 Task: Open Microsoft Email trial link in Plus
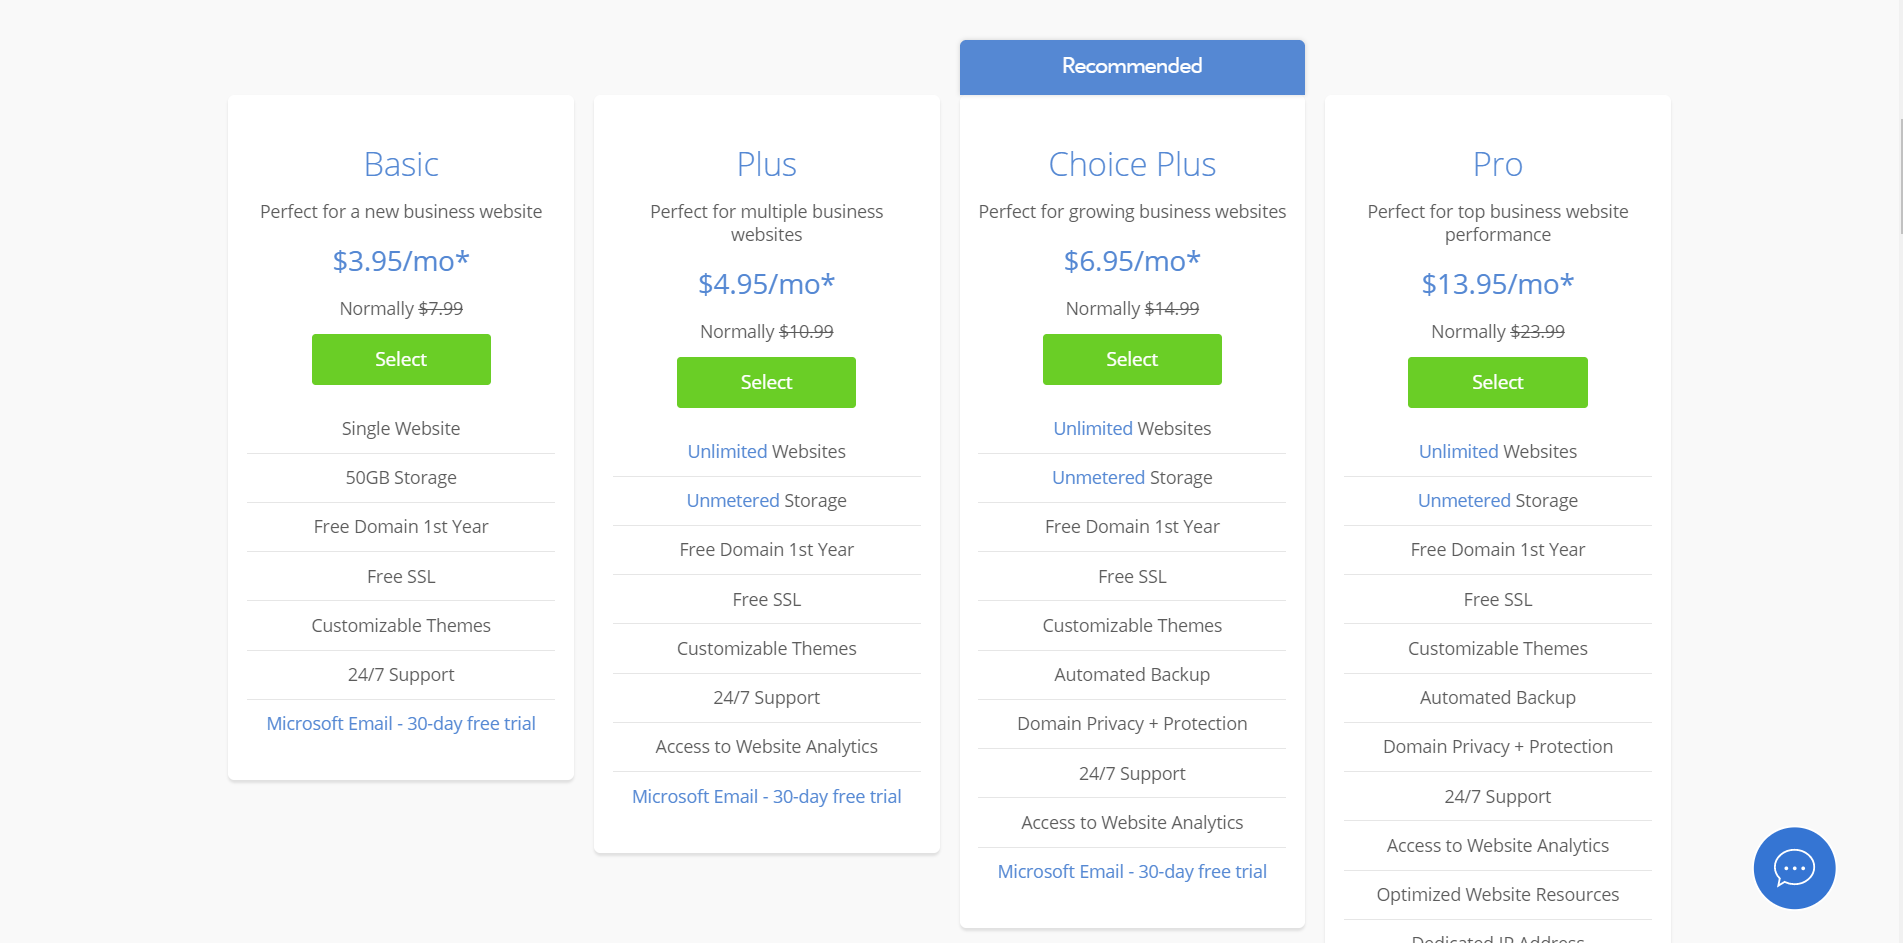(x=766, y=796)
